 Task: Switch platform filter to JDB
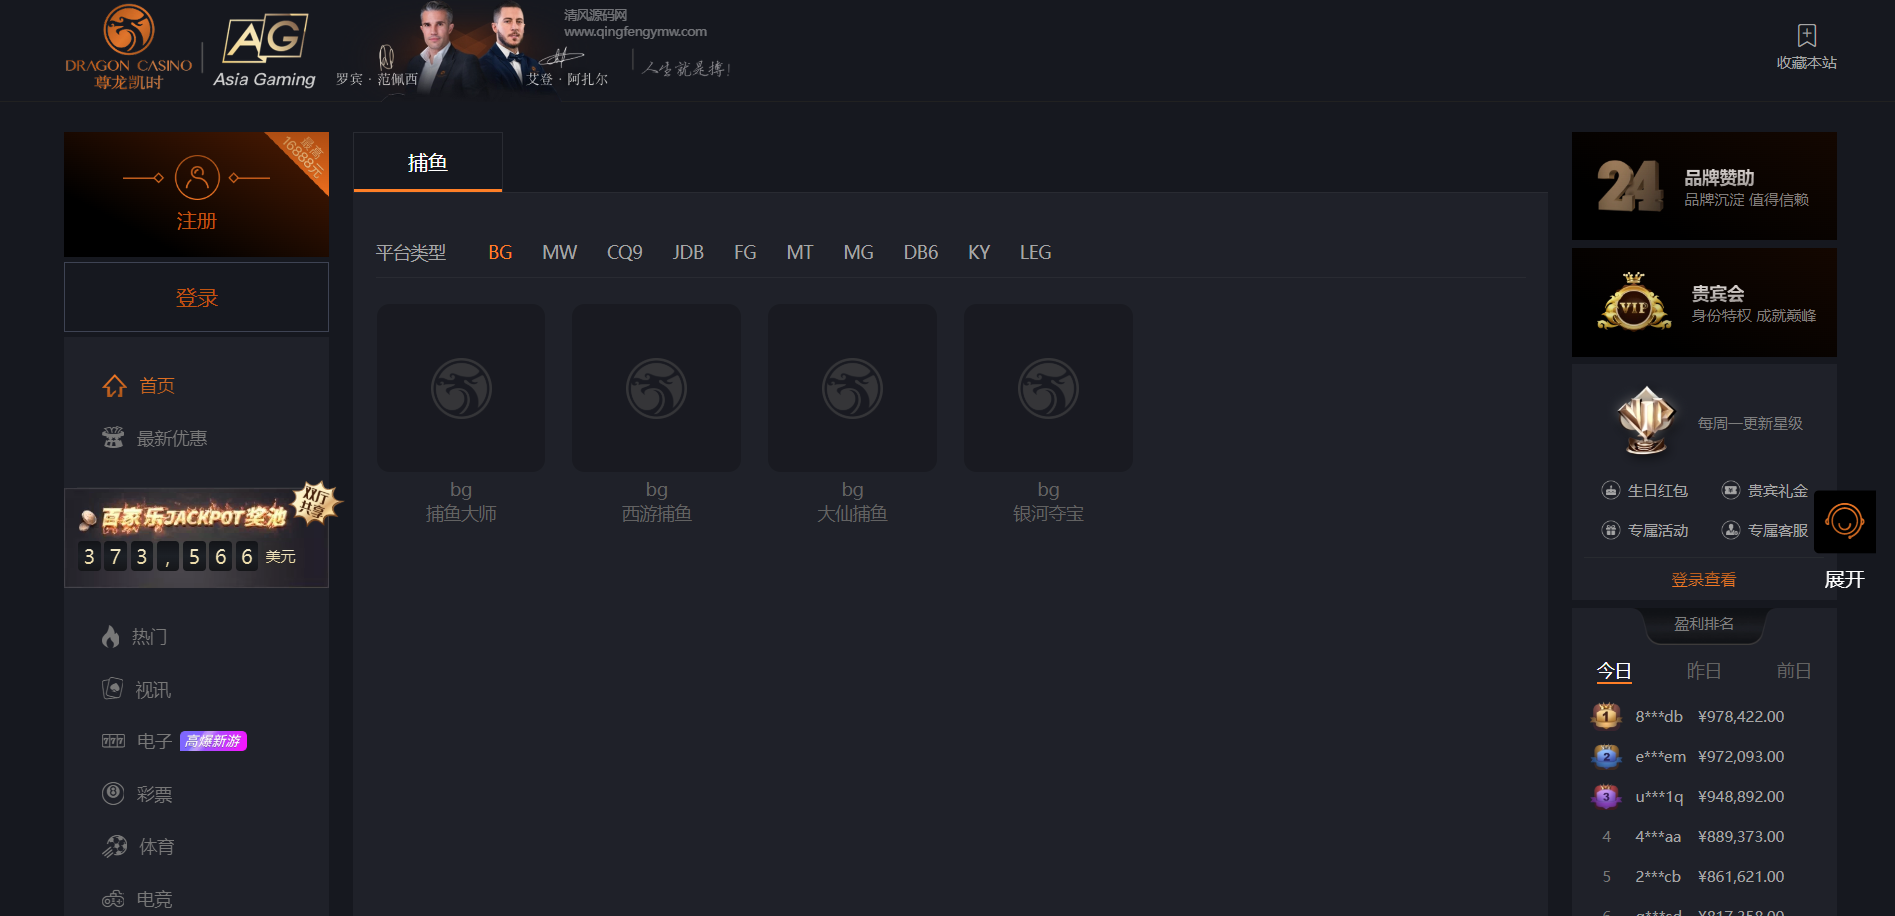tap(688, 253)
